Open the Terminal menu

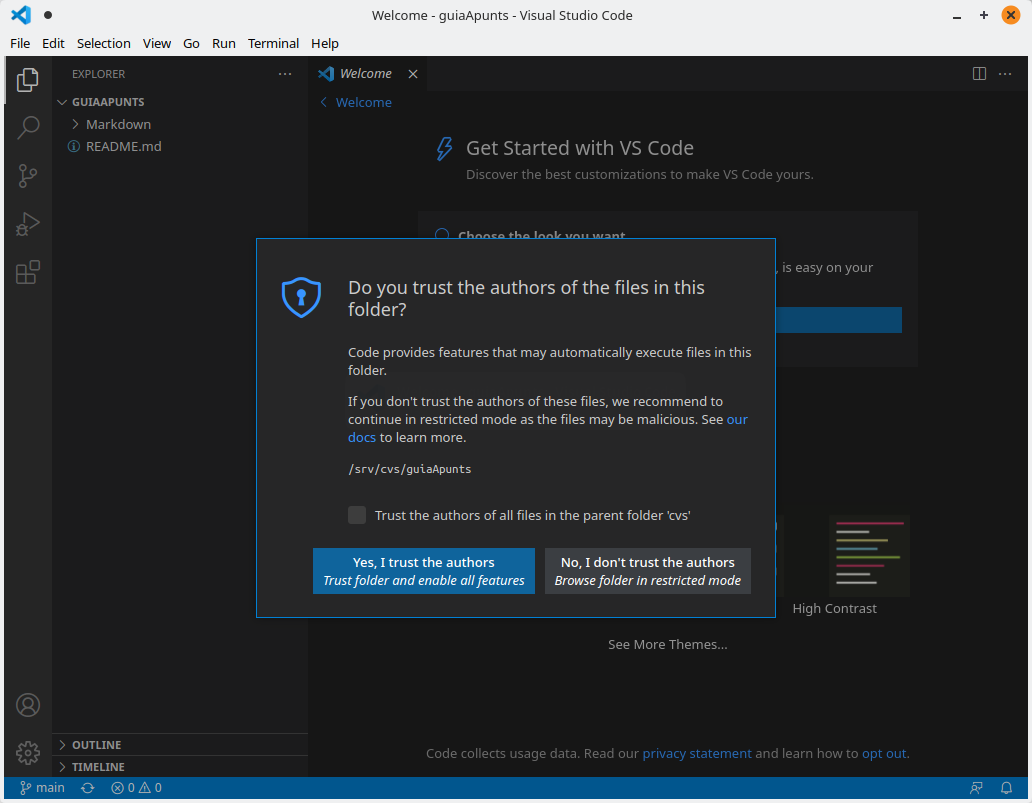click(x=273, y=43)
